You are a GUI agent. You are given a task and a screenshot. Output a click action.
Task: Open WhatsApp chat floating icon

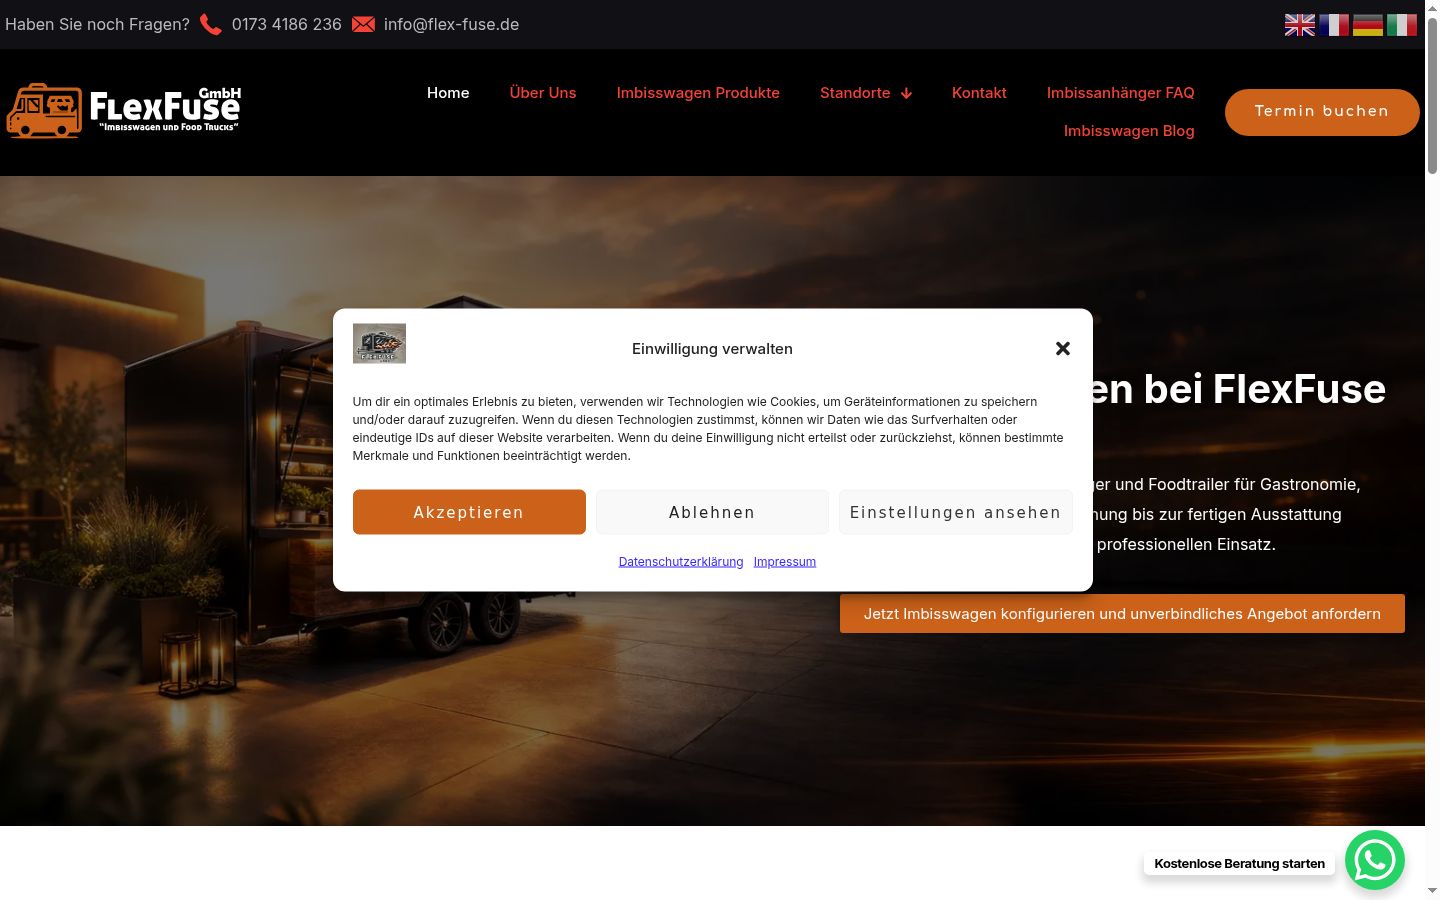point(1375,860)
